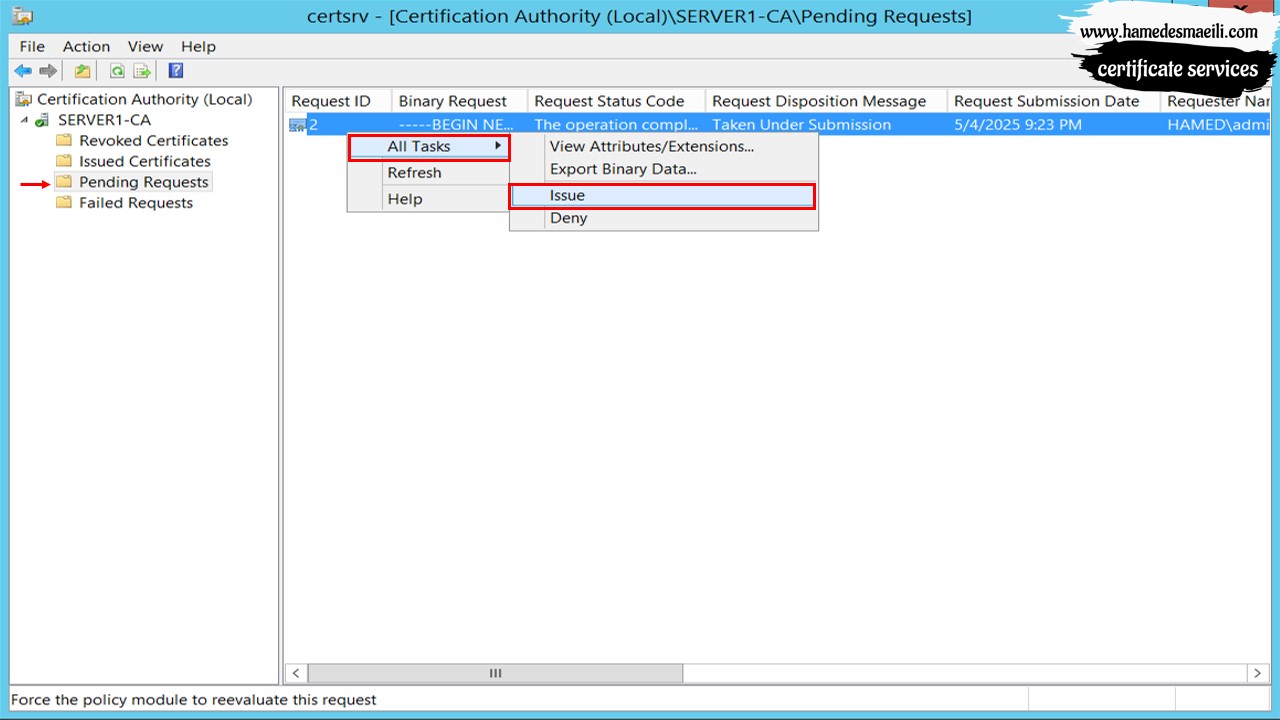Open the All Tasks submenu
The height and width of the screenshot is (720, 1280).
pos(429,147)
